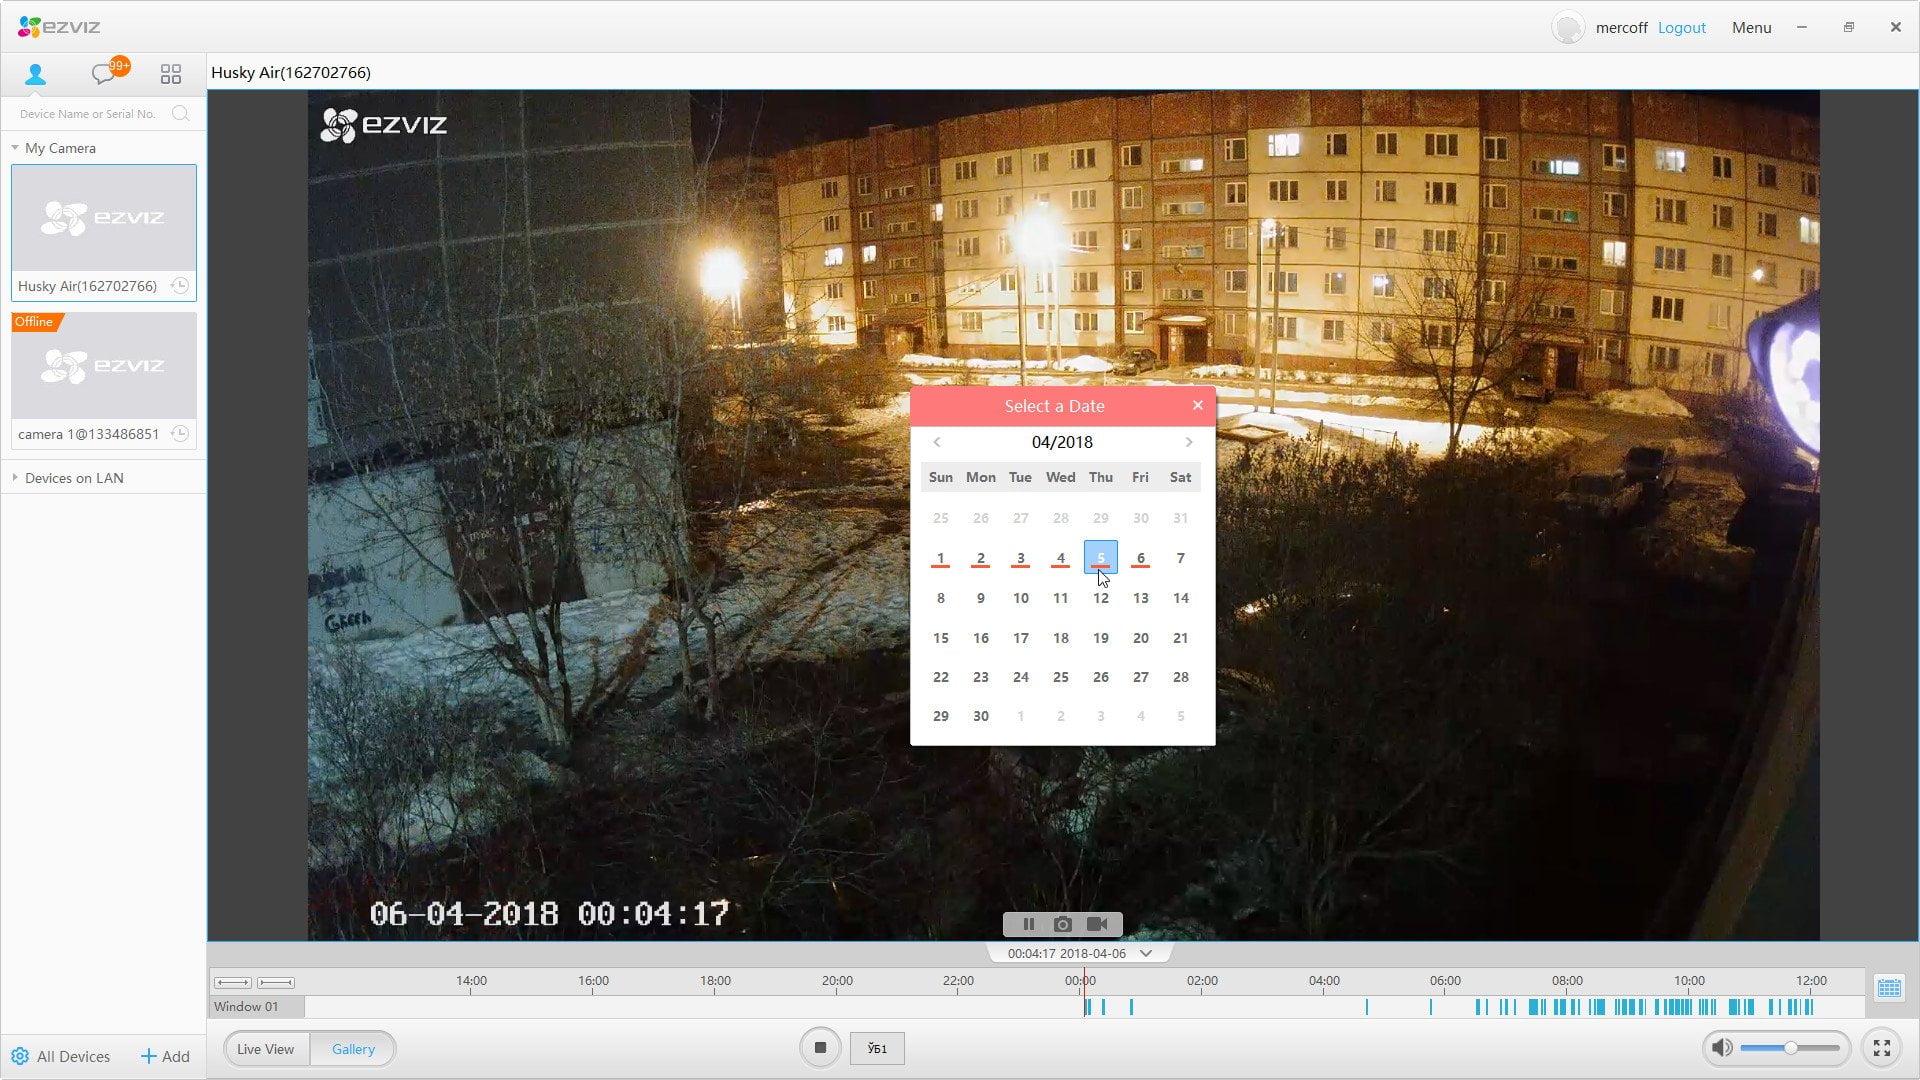The image size is (1920, 1080).
Task: Enter fullscreen with the expand icon
Action: pyautogui.click(x=1882, y=1048)
